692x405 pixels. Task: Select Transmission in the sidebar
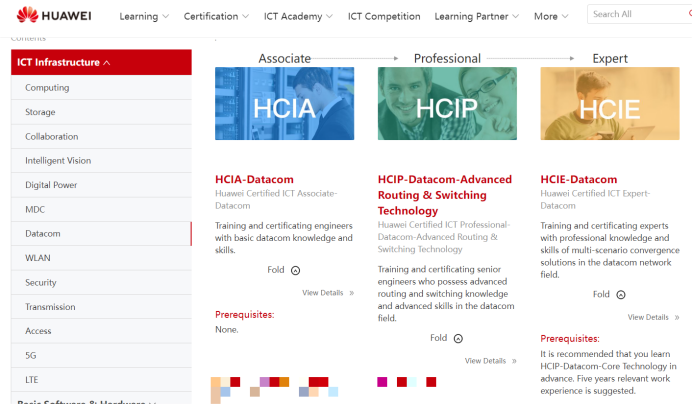pyautogui.click(x=101, y=307)
